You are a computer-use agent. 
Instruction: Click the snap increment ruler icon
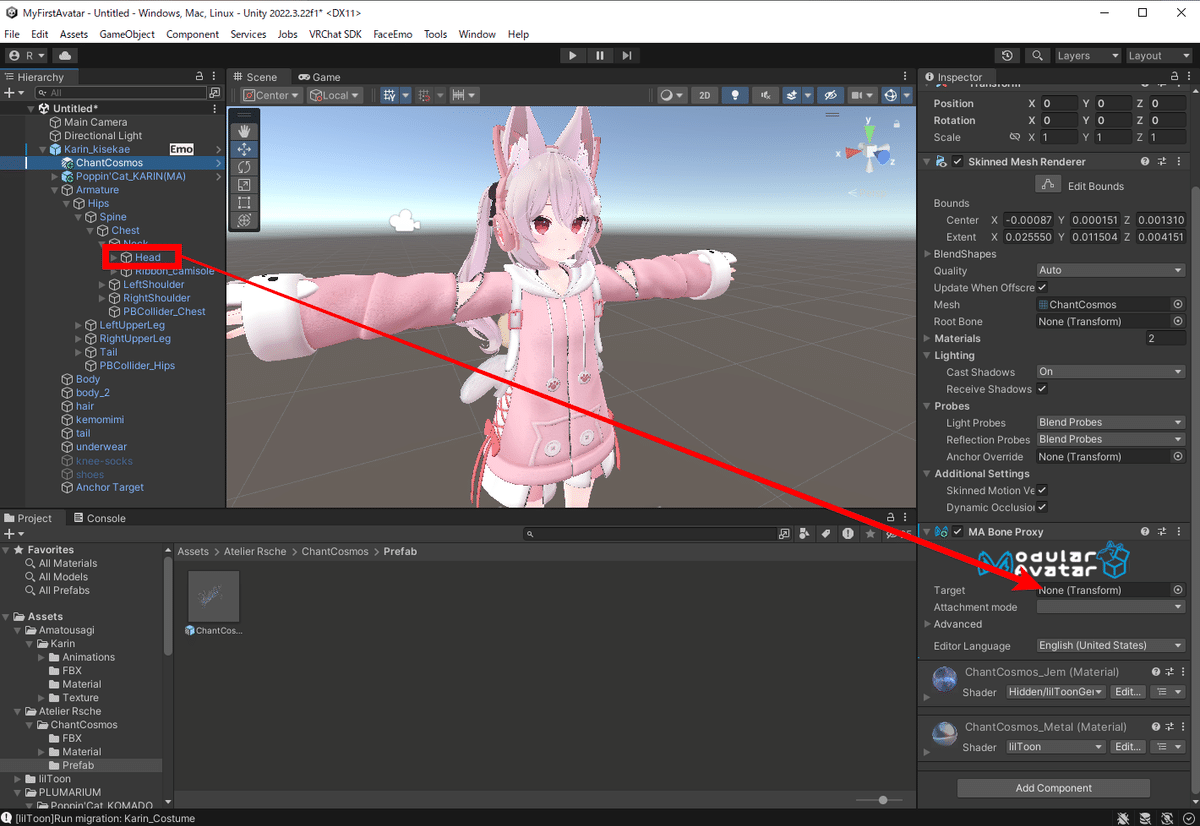coord(463,95)
